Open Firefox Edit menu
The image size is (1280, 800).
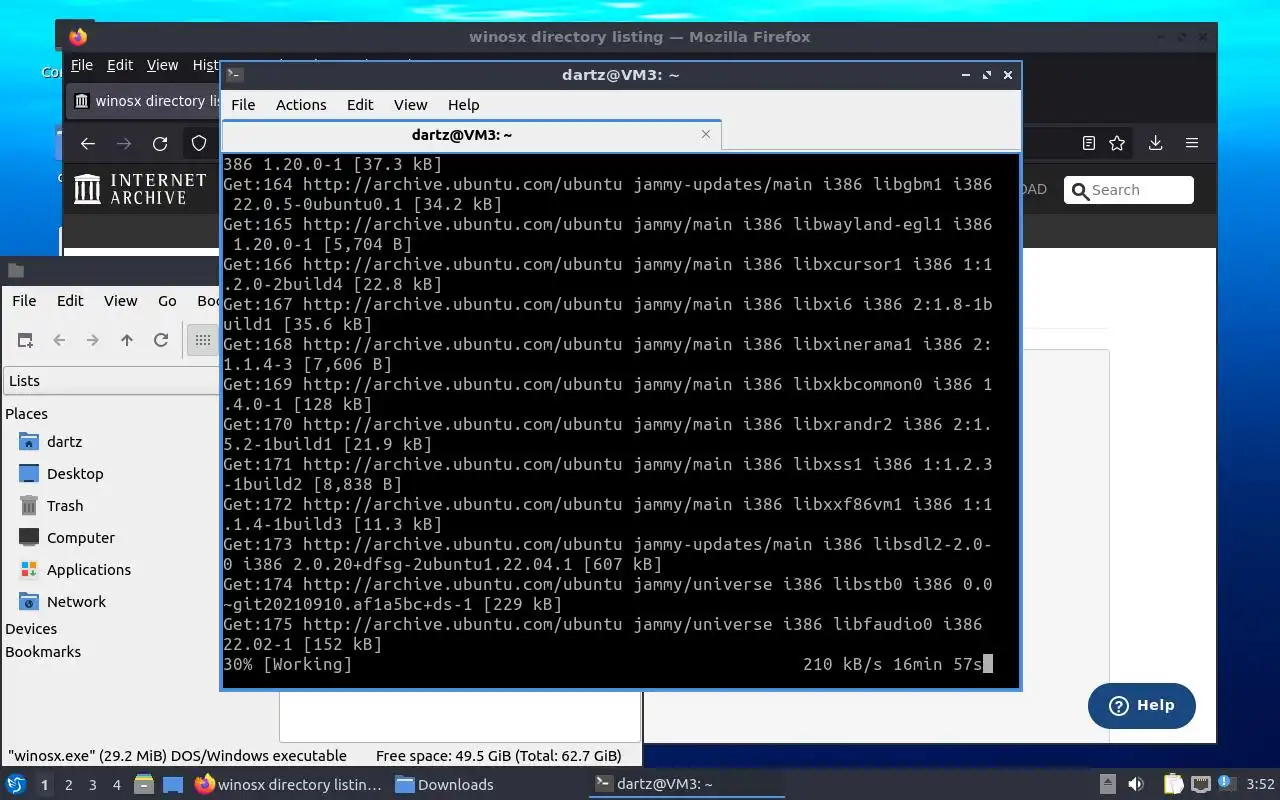(x=120, y=65)
